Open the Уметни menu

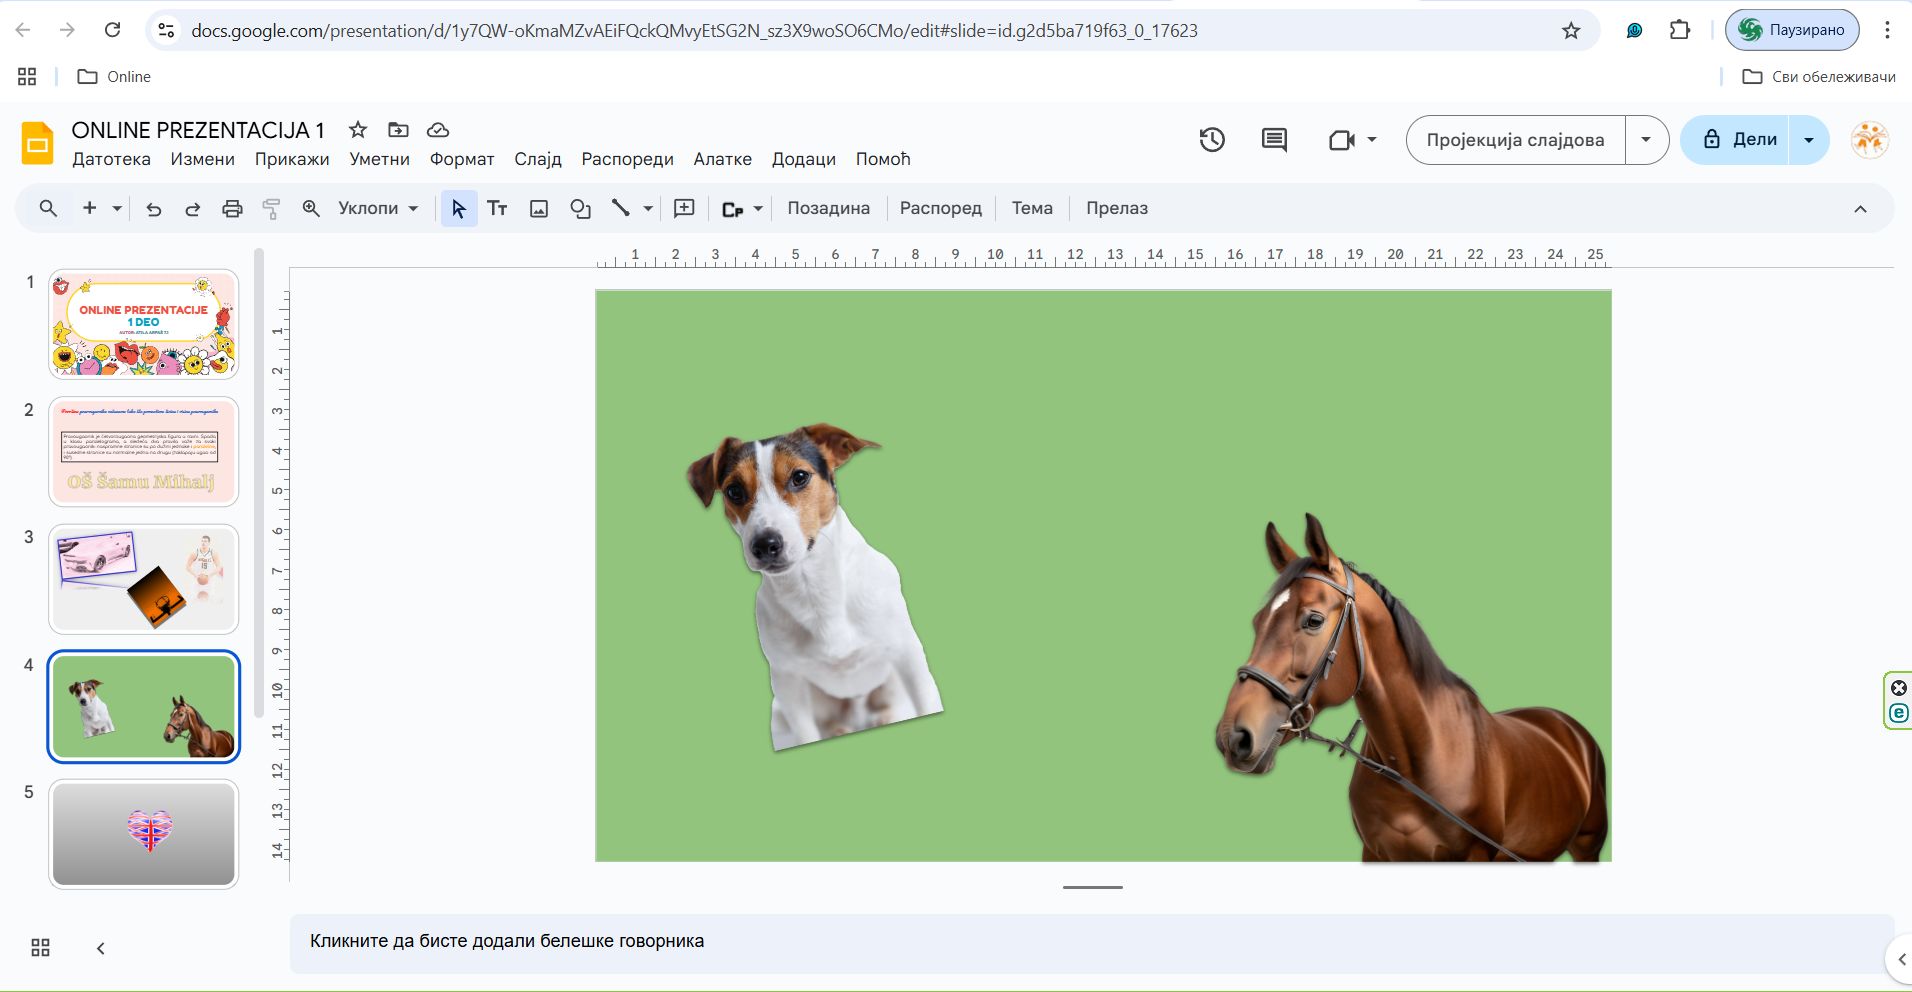pos(379,159)
